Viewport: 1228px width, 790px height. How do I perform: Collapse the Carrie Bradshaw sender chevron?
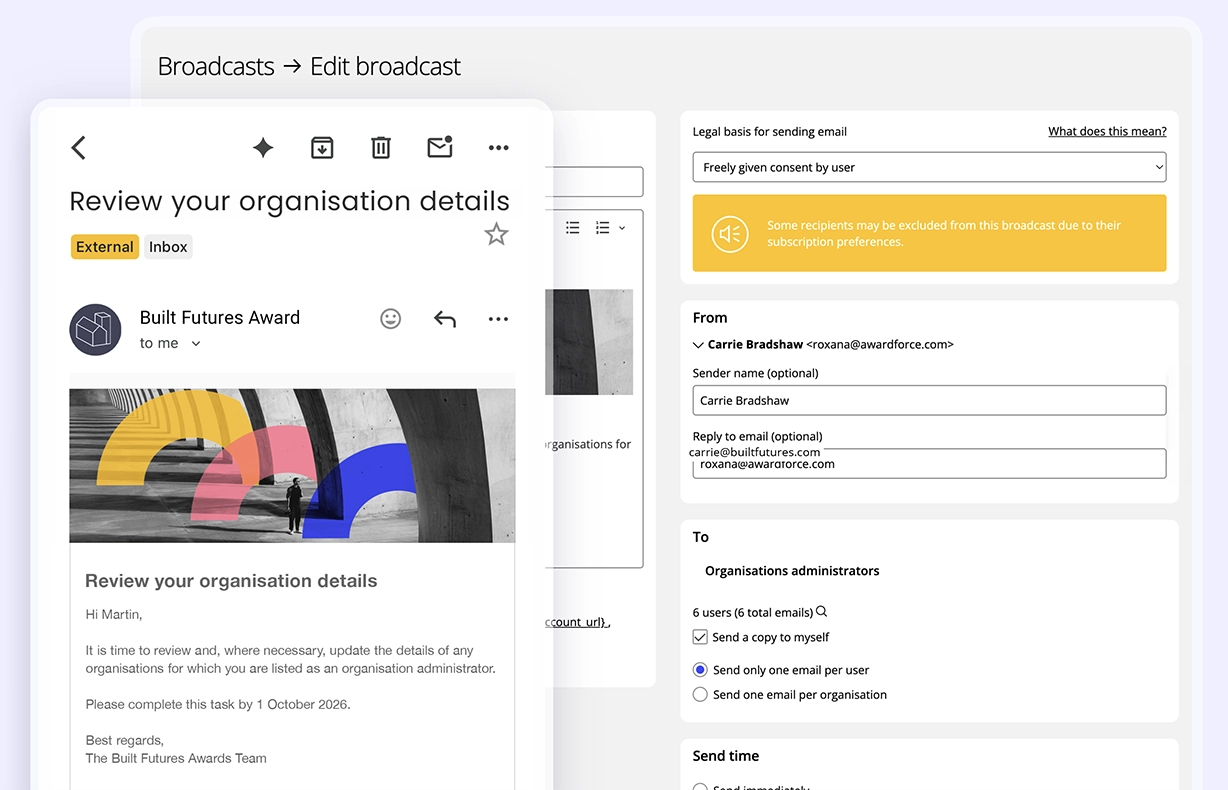(x=698, y=345)
